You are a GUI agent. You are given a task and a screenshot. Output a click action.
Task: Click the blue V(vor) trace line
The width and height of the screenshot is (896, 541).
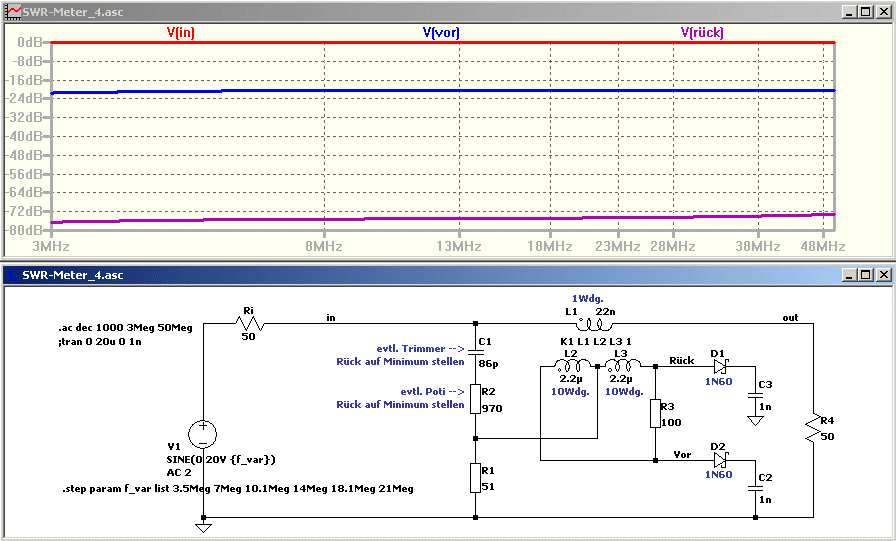click(x=443, y=90)
